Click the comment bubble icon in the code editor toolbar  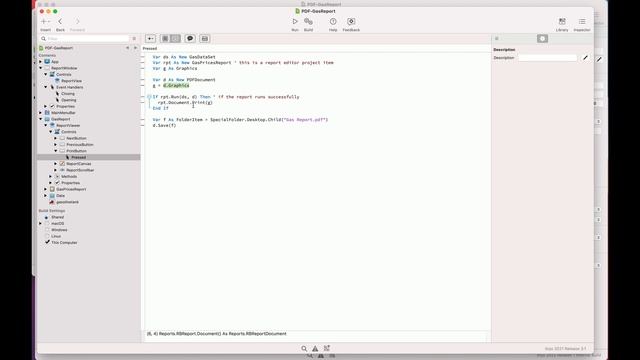190,38
